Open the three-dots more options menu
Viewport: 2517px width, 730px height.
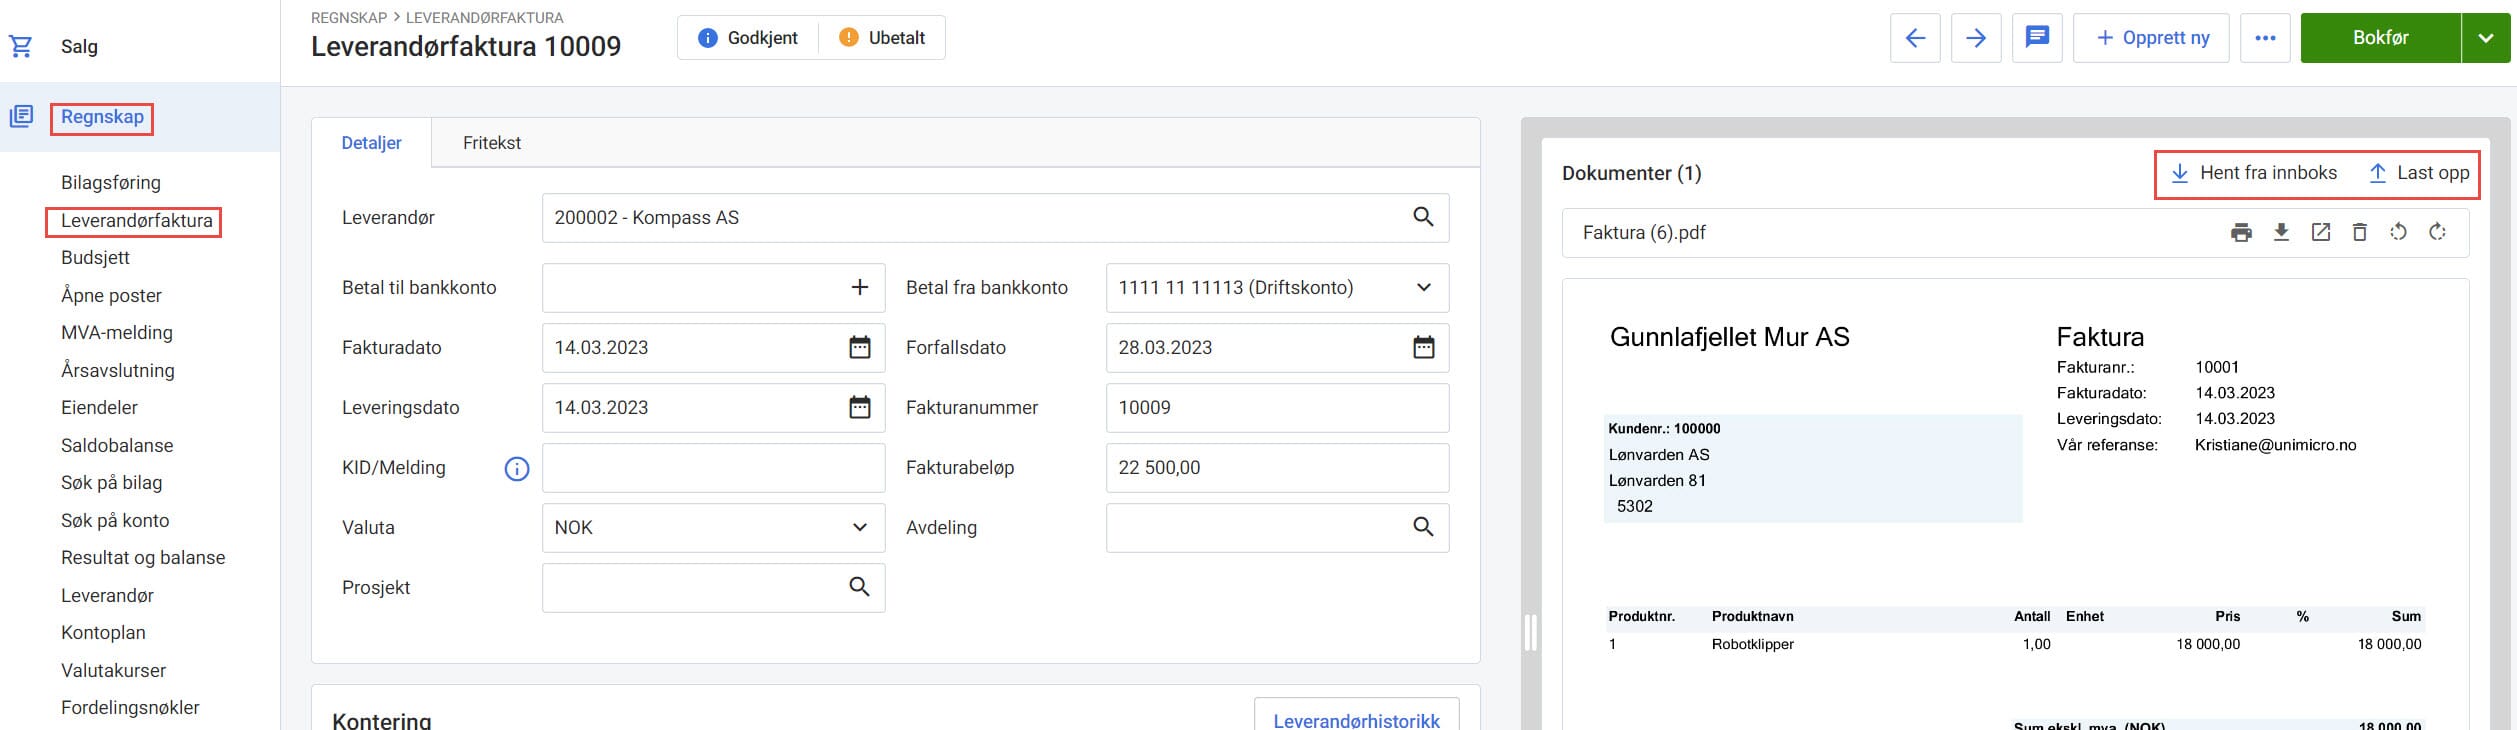pyautogui.click(x=2265, y=38)
